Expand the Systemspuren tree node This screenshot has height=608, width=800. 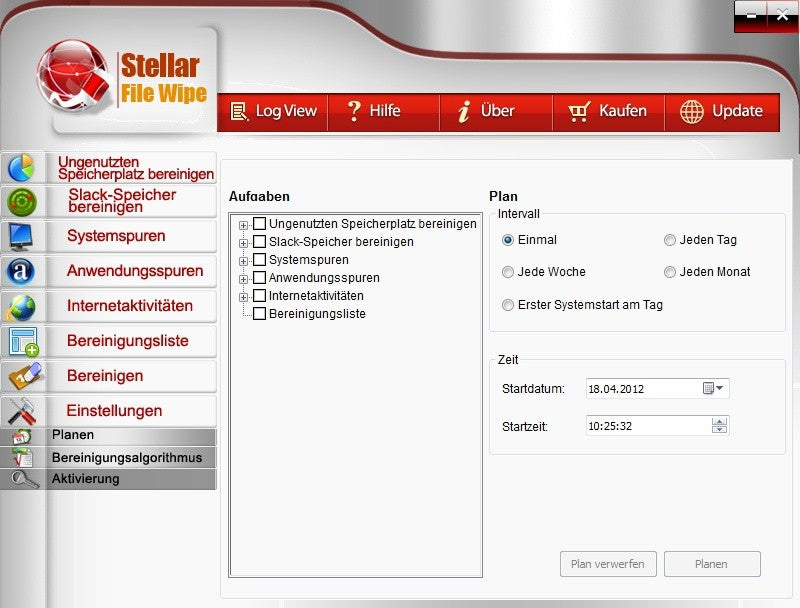[x=243, y=261]
